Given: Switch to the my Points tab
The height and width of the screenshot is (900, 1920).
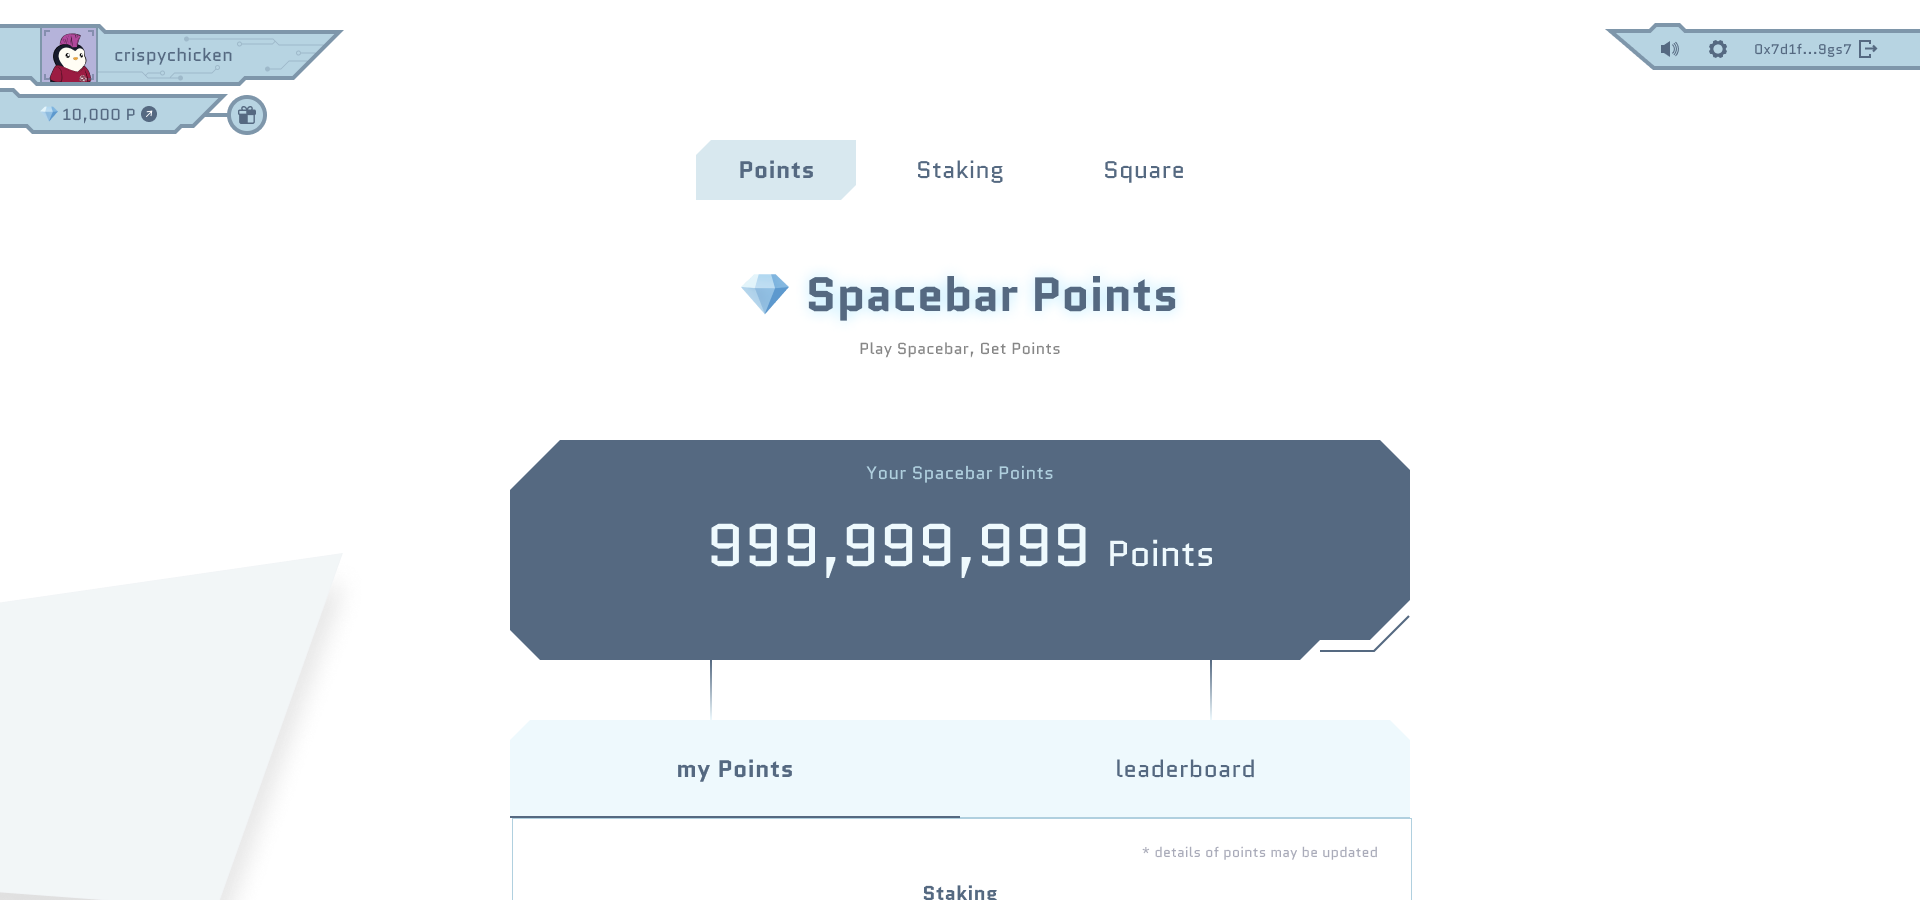Looking at the screenshot, I should [735, 769].
